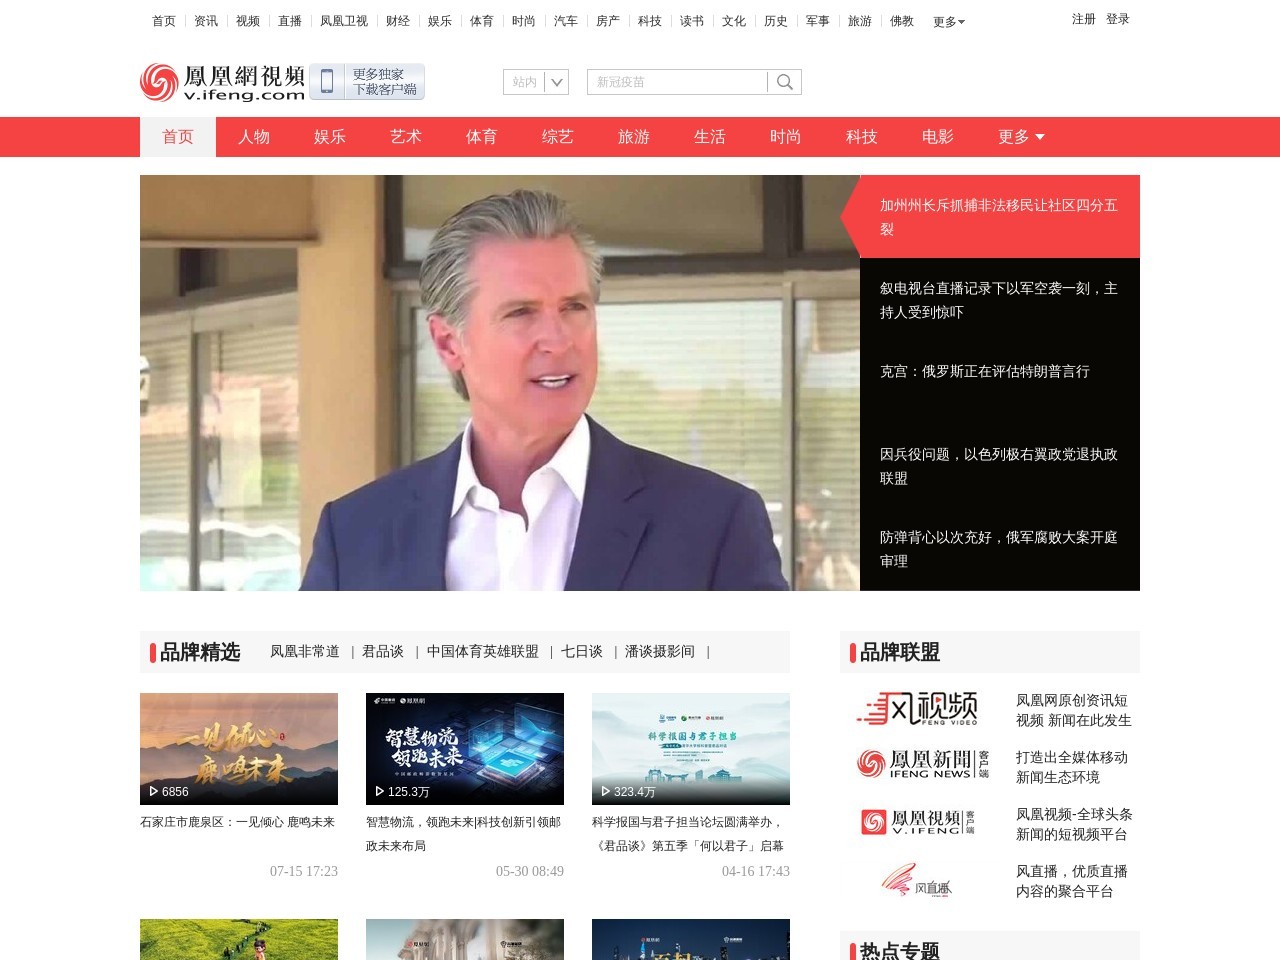Click the mobile phone client download icon
This screenshot has height=960, width=1280.
pos(325,82)
